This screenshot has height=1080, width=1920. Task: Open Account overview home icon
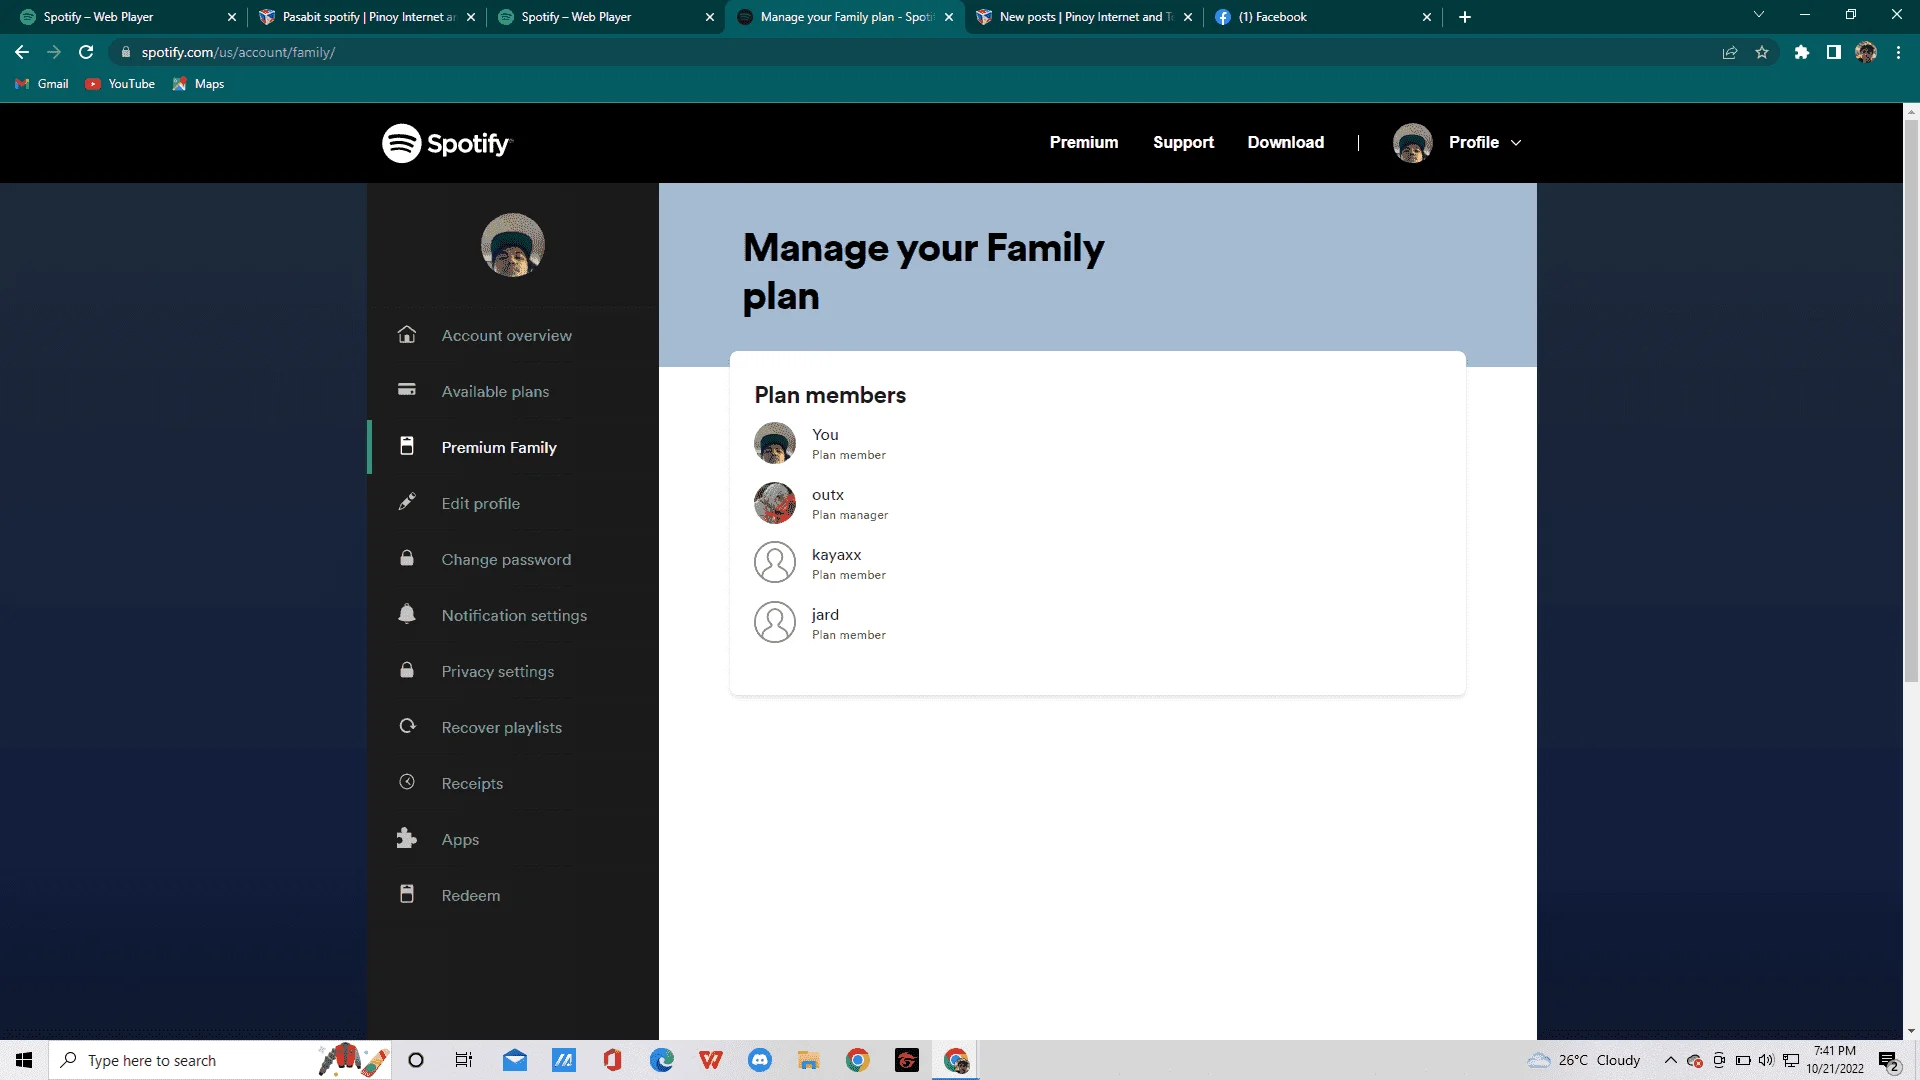(407, 334)
